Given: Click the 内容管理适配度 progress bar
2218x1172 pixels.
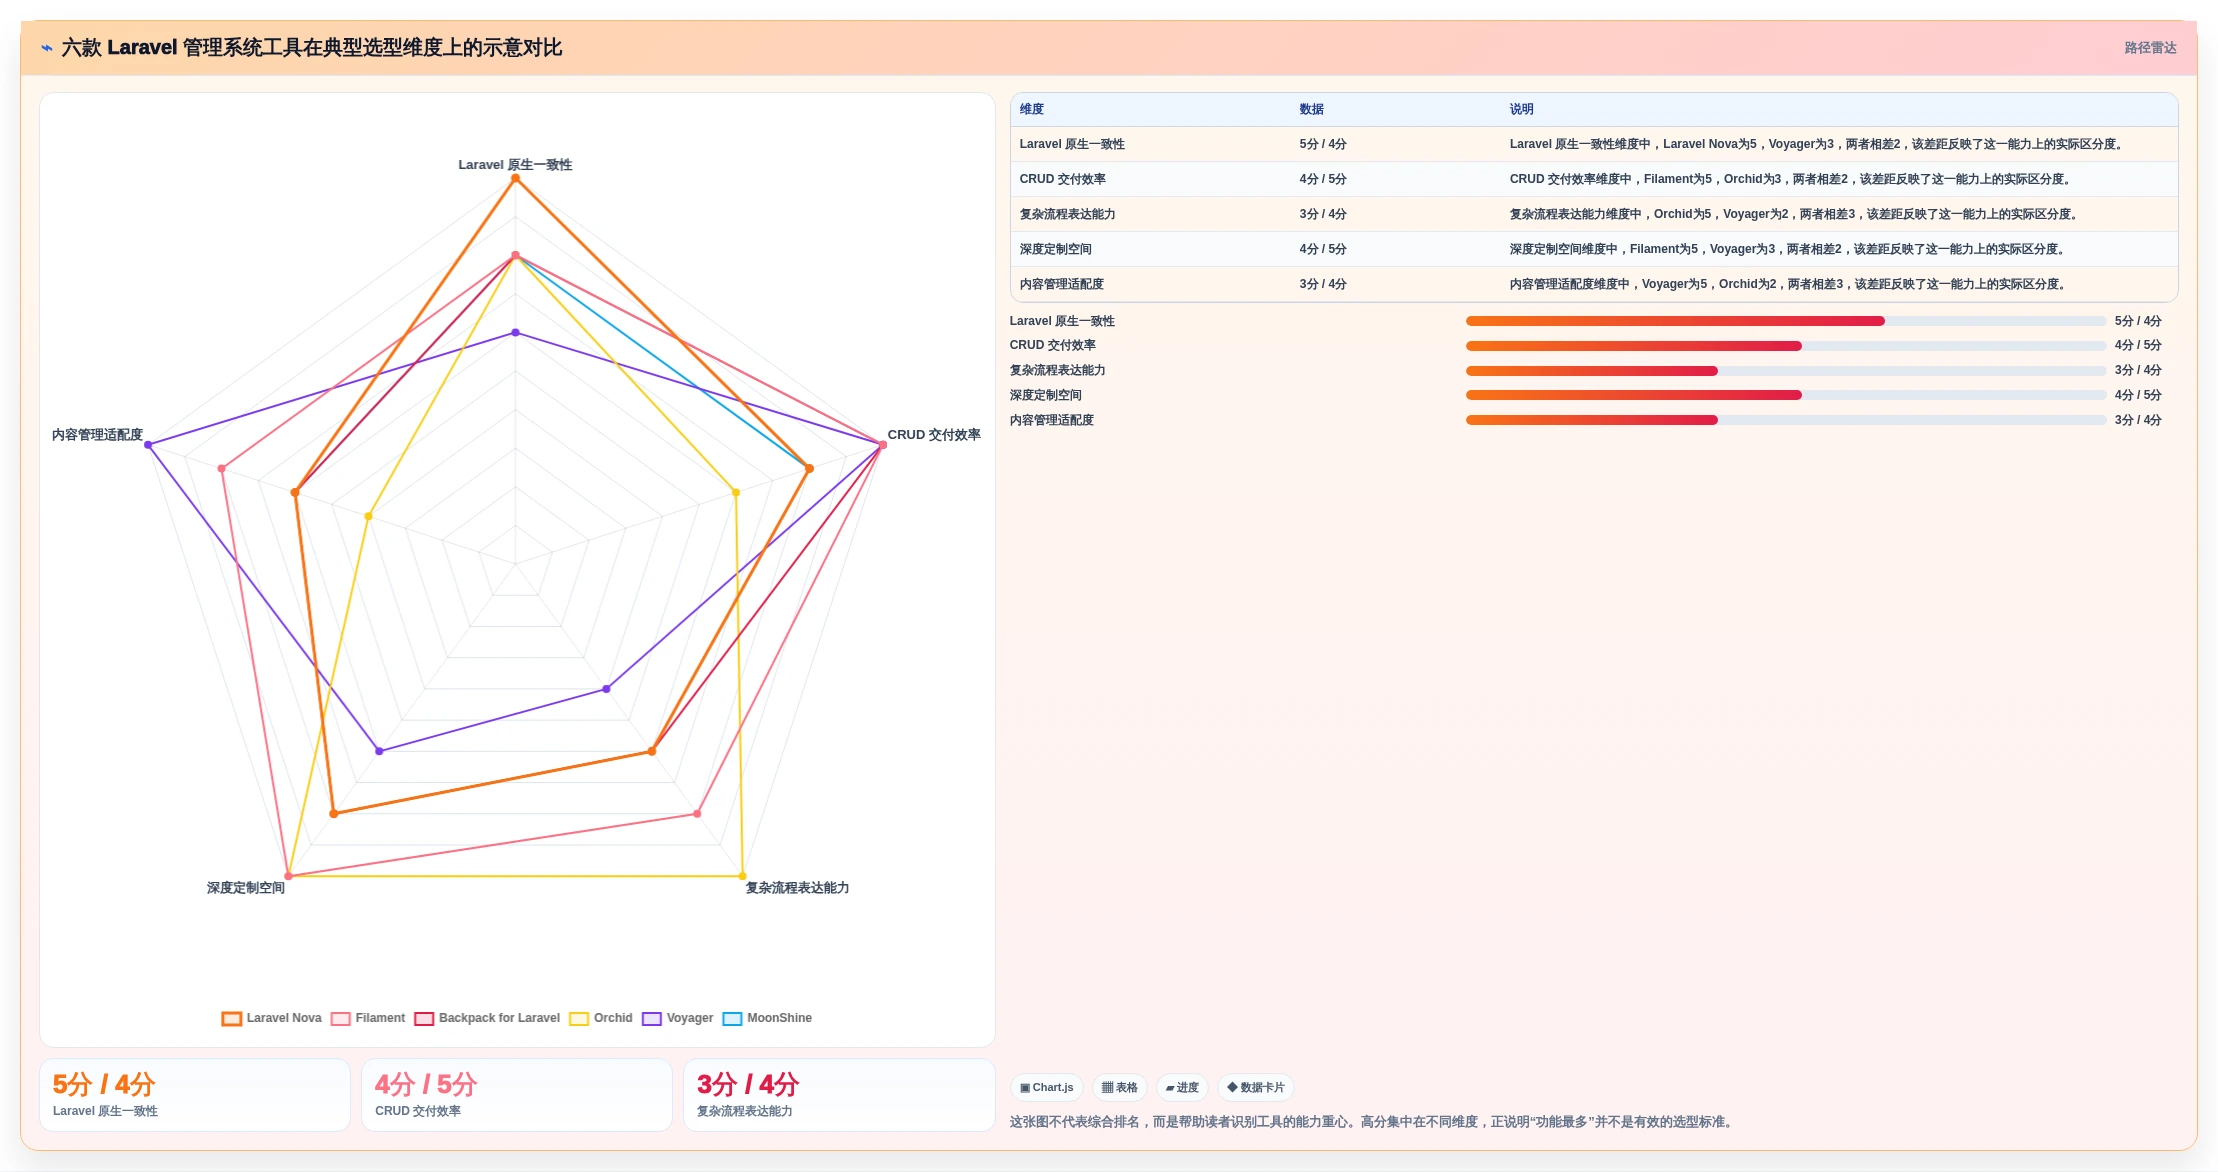Looking at the screenshot, I should [1786, 420].
